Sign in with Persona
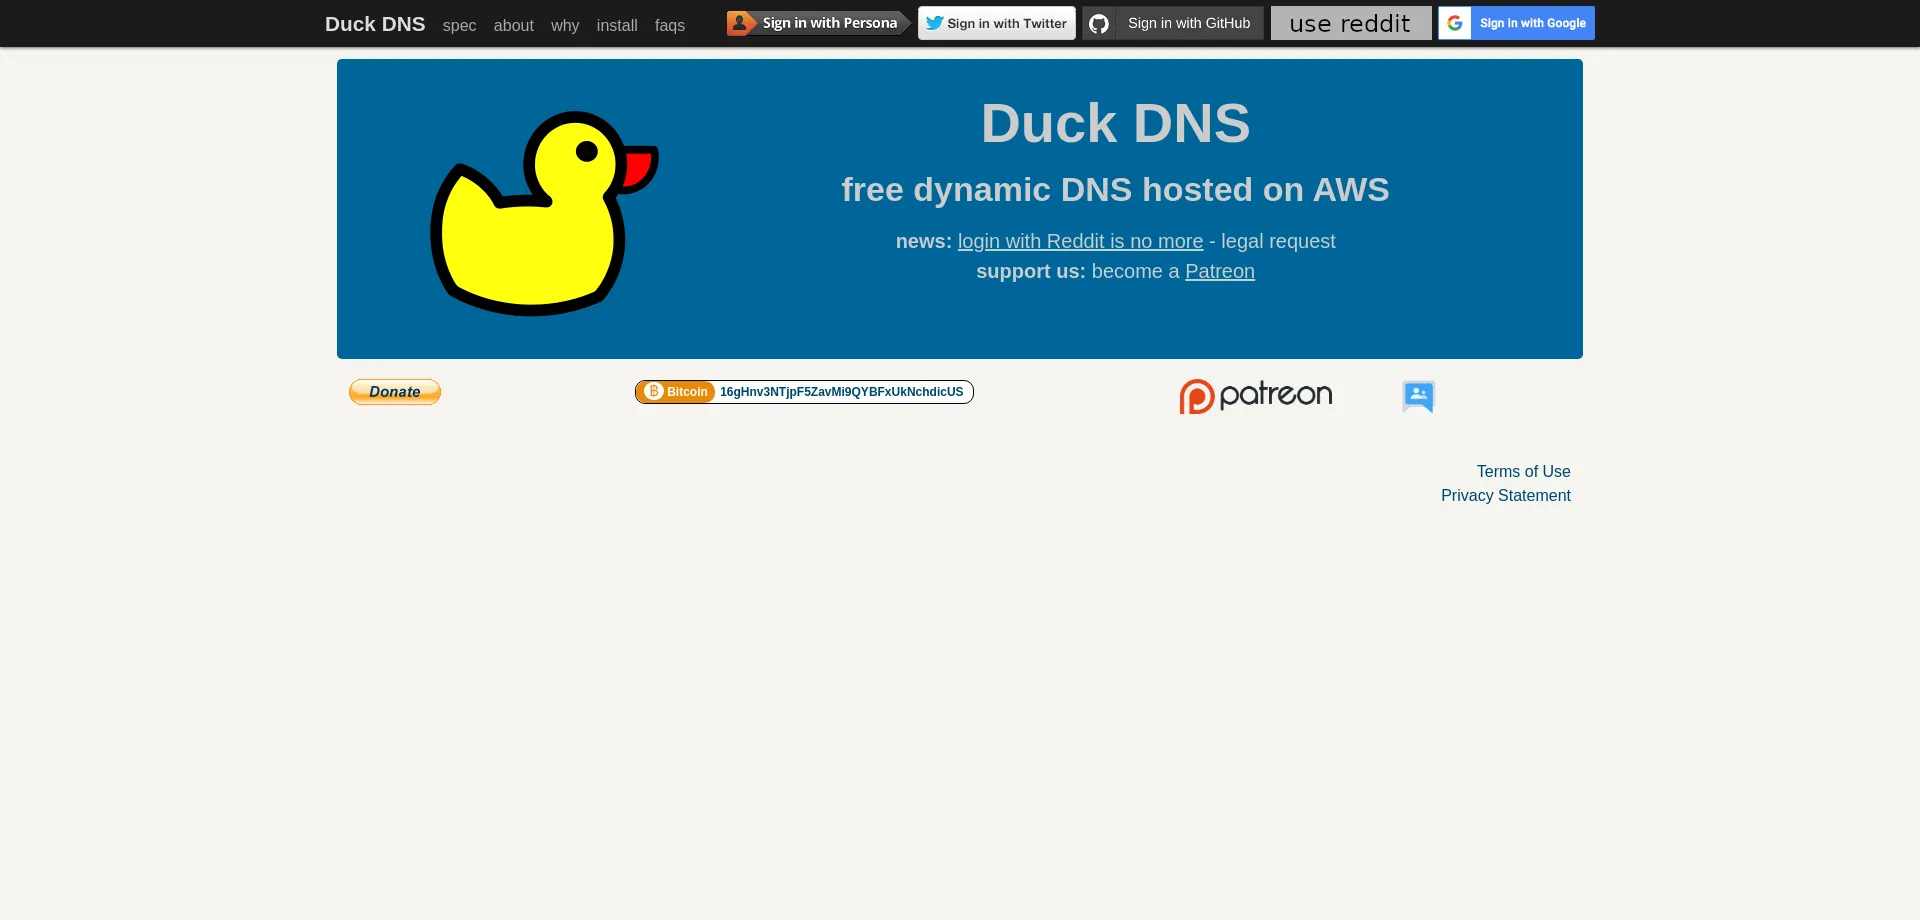Image resolution: width=1920 pixels, height=920 pixels. 819,23
